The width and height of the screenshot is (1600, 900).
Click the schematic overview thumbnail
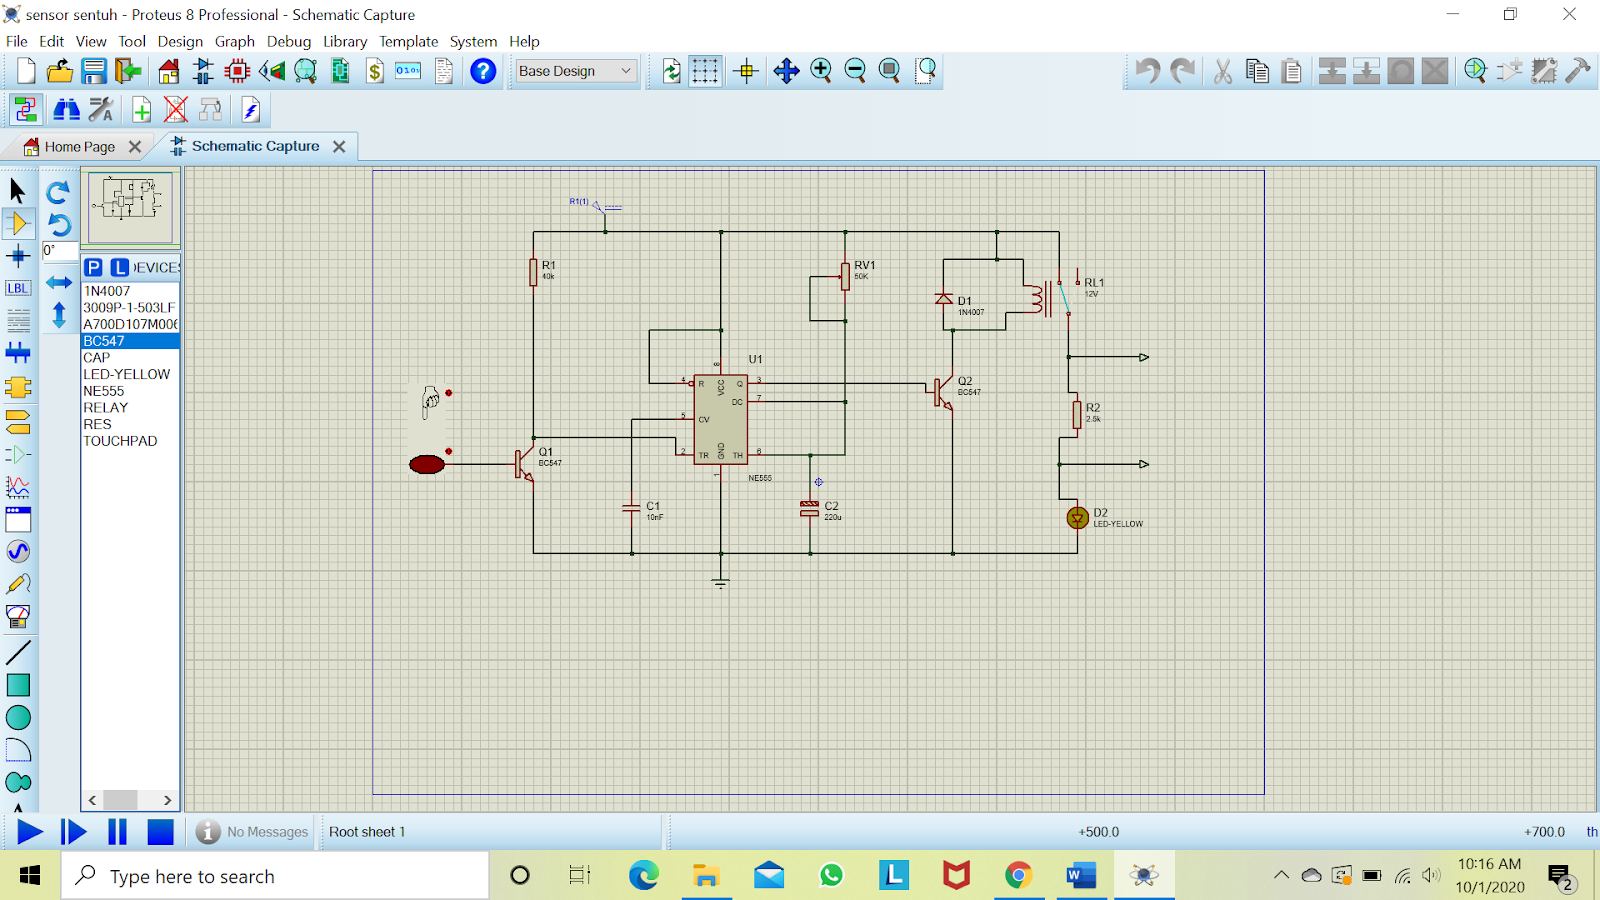coord(131,207)
